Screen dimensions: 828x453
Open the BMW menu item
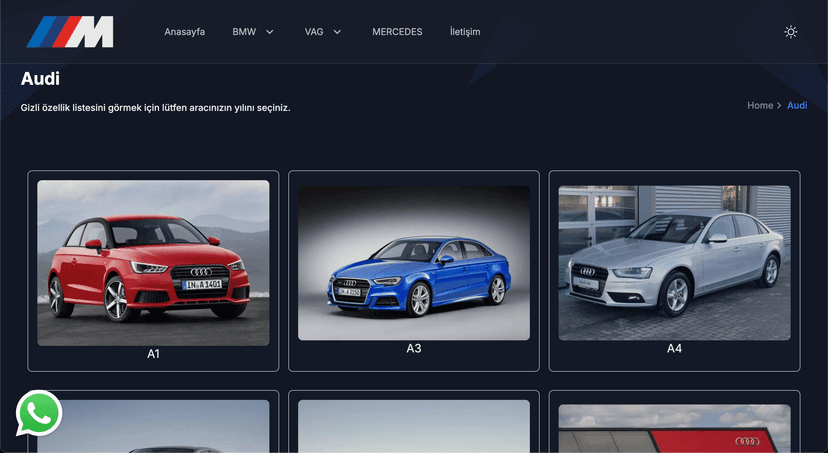point(244,32)
